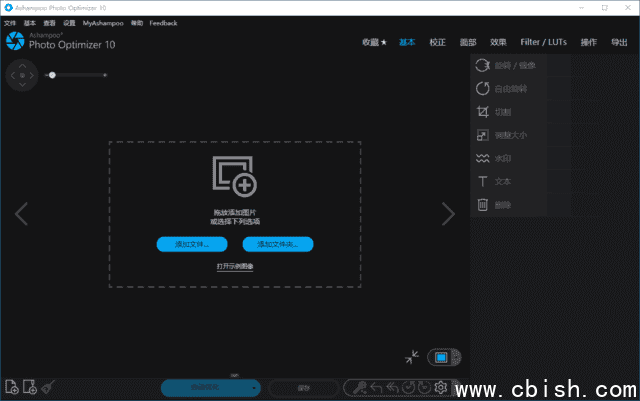Click the small handle above bottom toolbar
The width and height of the screenshot is (640, 401).
coord(234,375)
